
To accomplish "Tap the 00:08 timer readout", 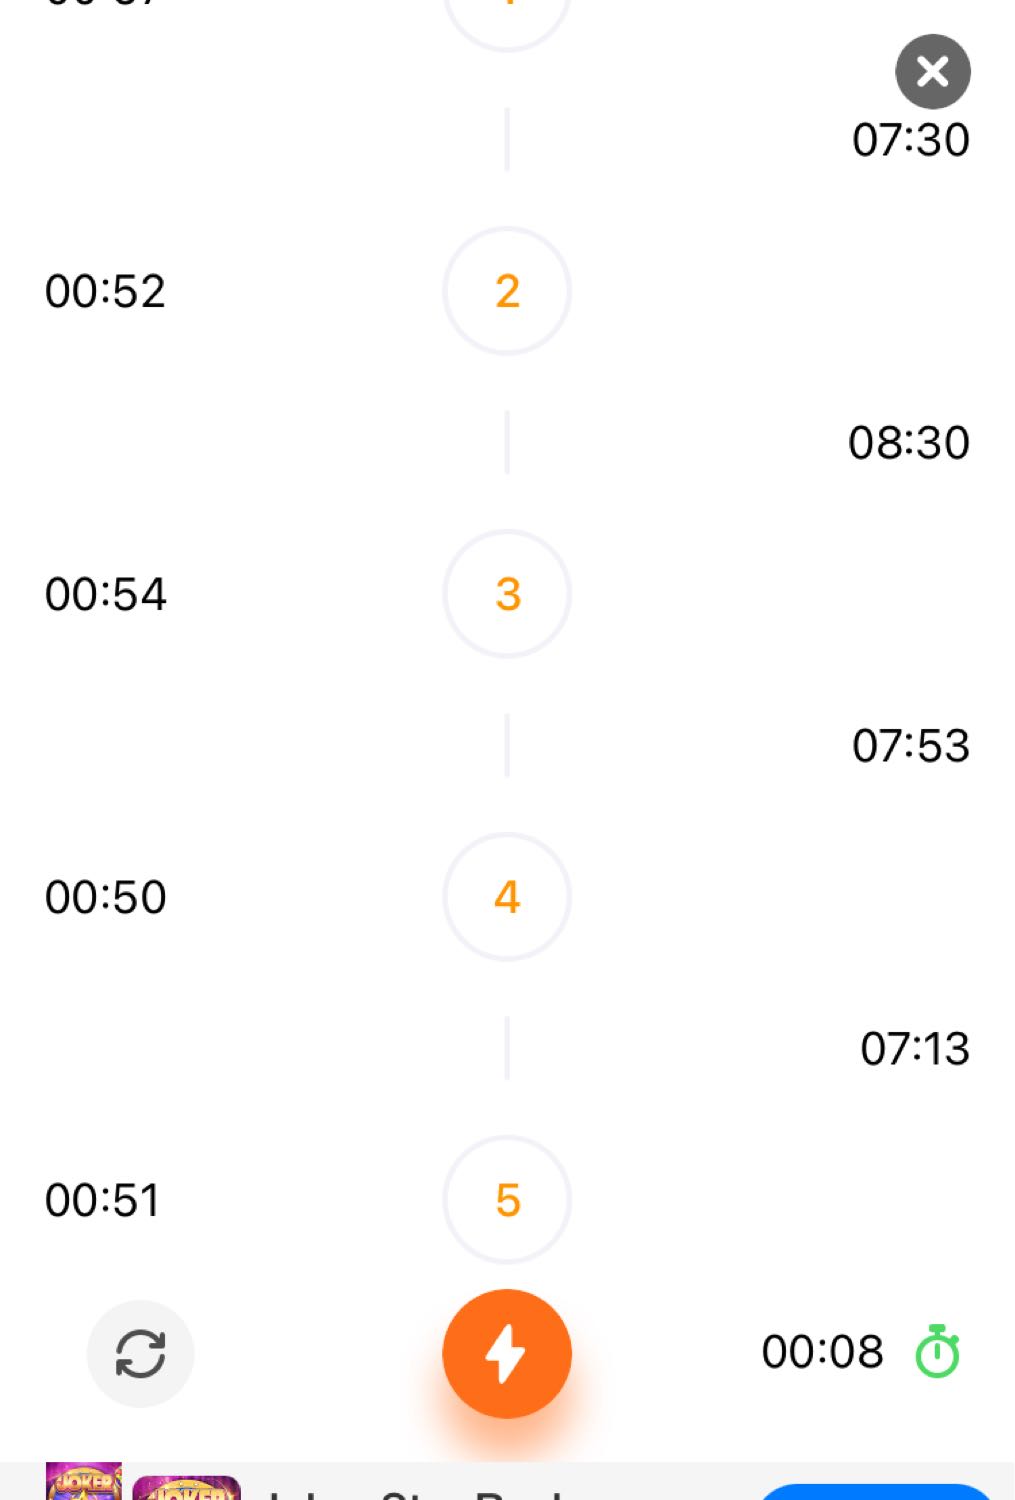I will [822, 1352].
